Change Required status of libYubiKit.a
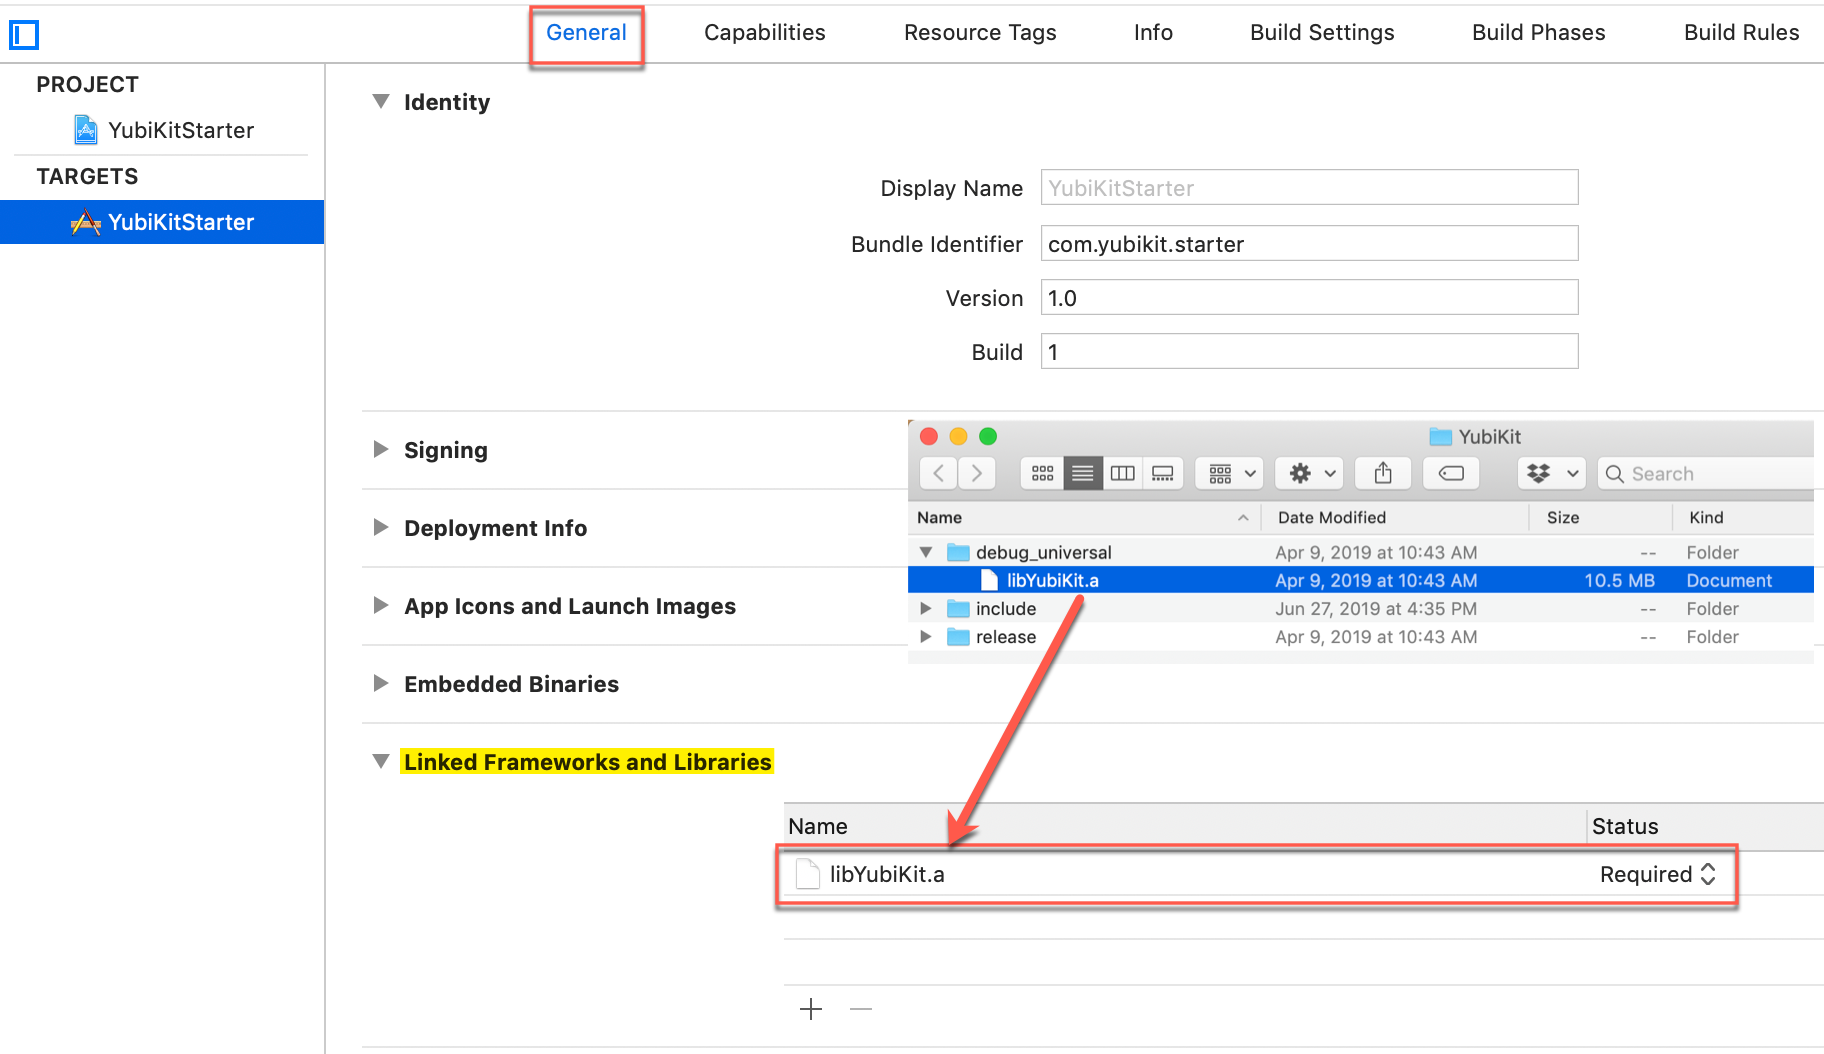Viewport: 1824px width, 1054px height. 1657,874
